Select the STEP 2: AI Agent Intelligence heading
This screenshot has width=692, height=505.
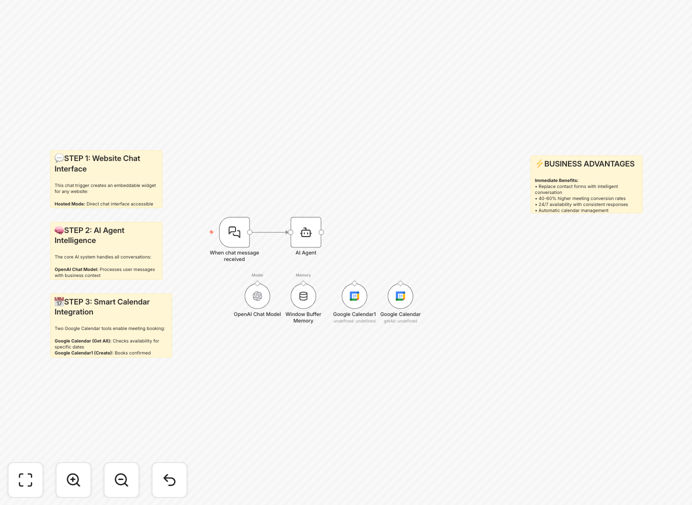point(90,235)
